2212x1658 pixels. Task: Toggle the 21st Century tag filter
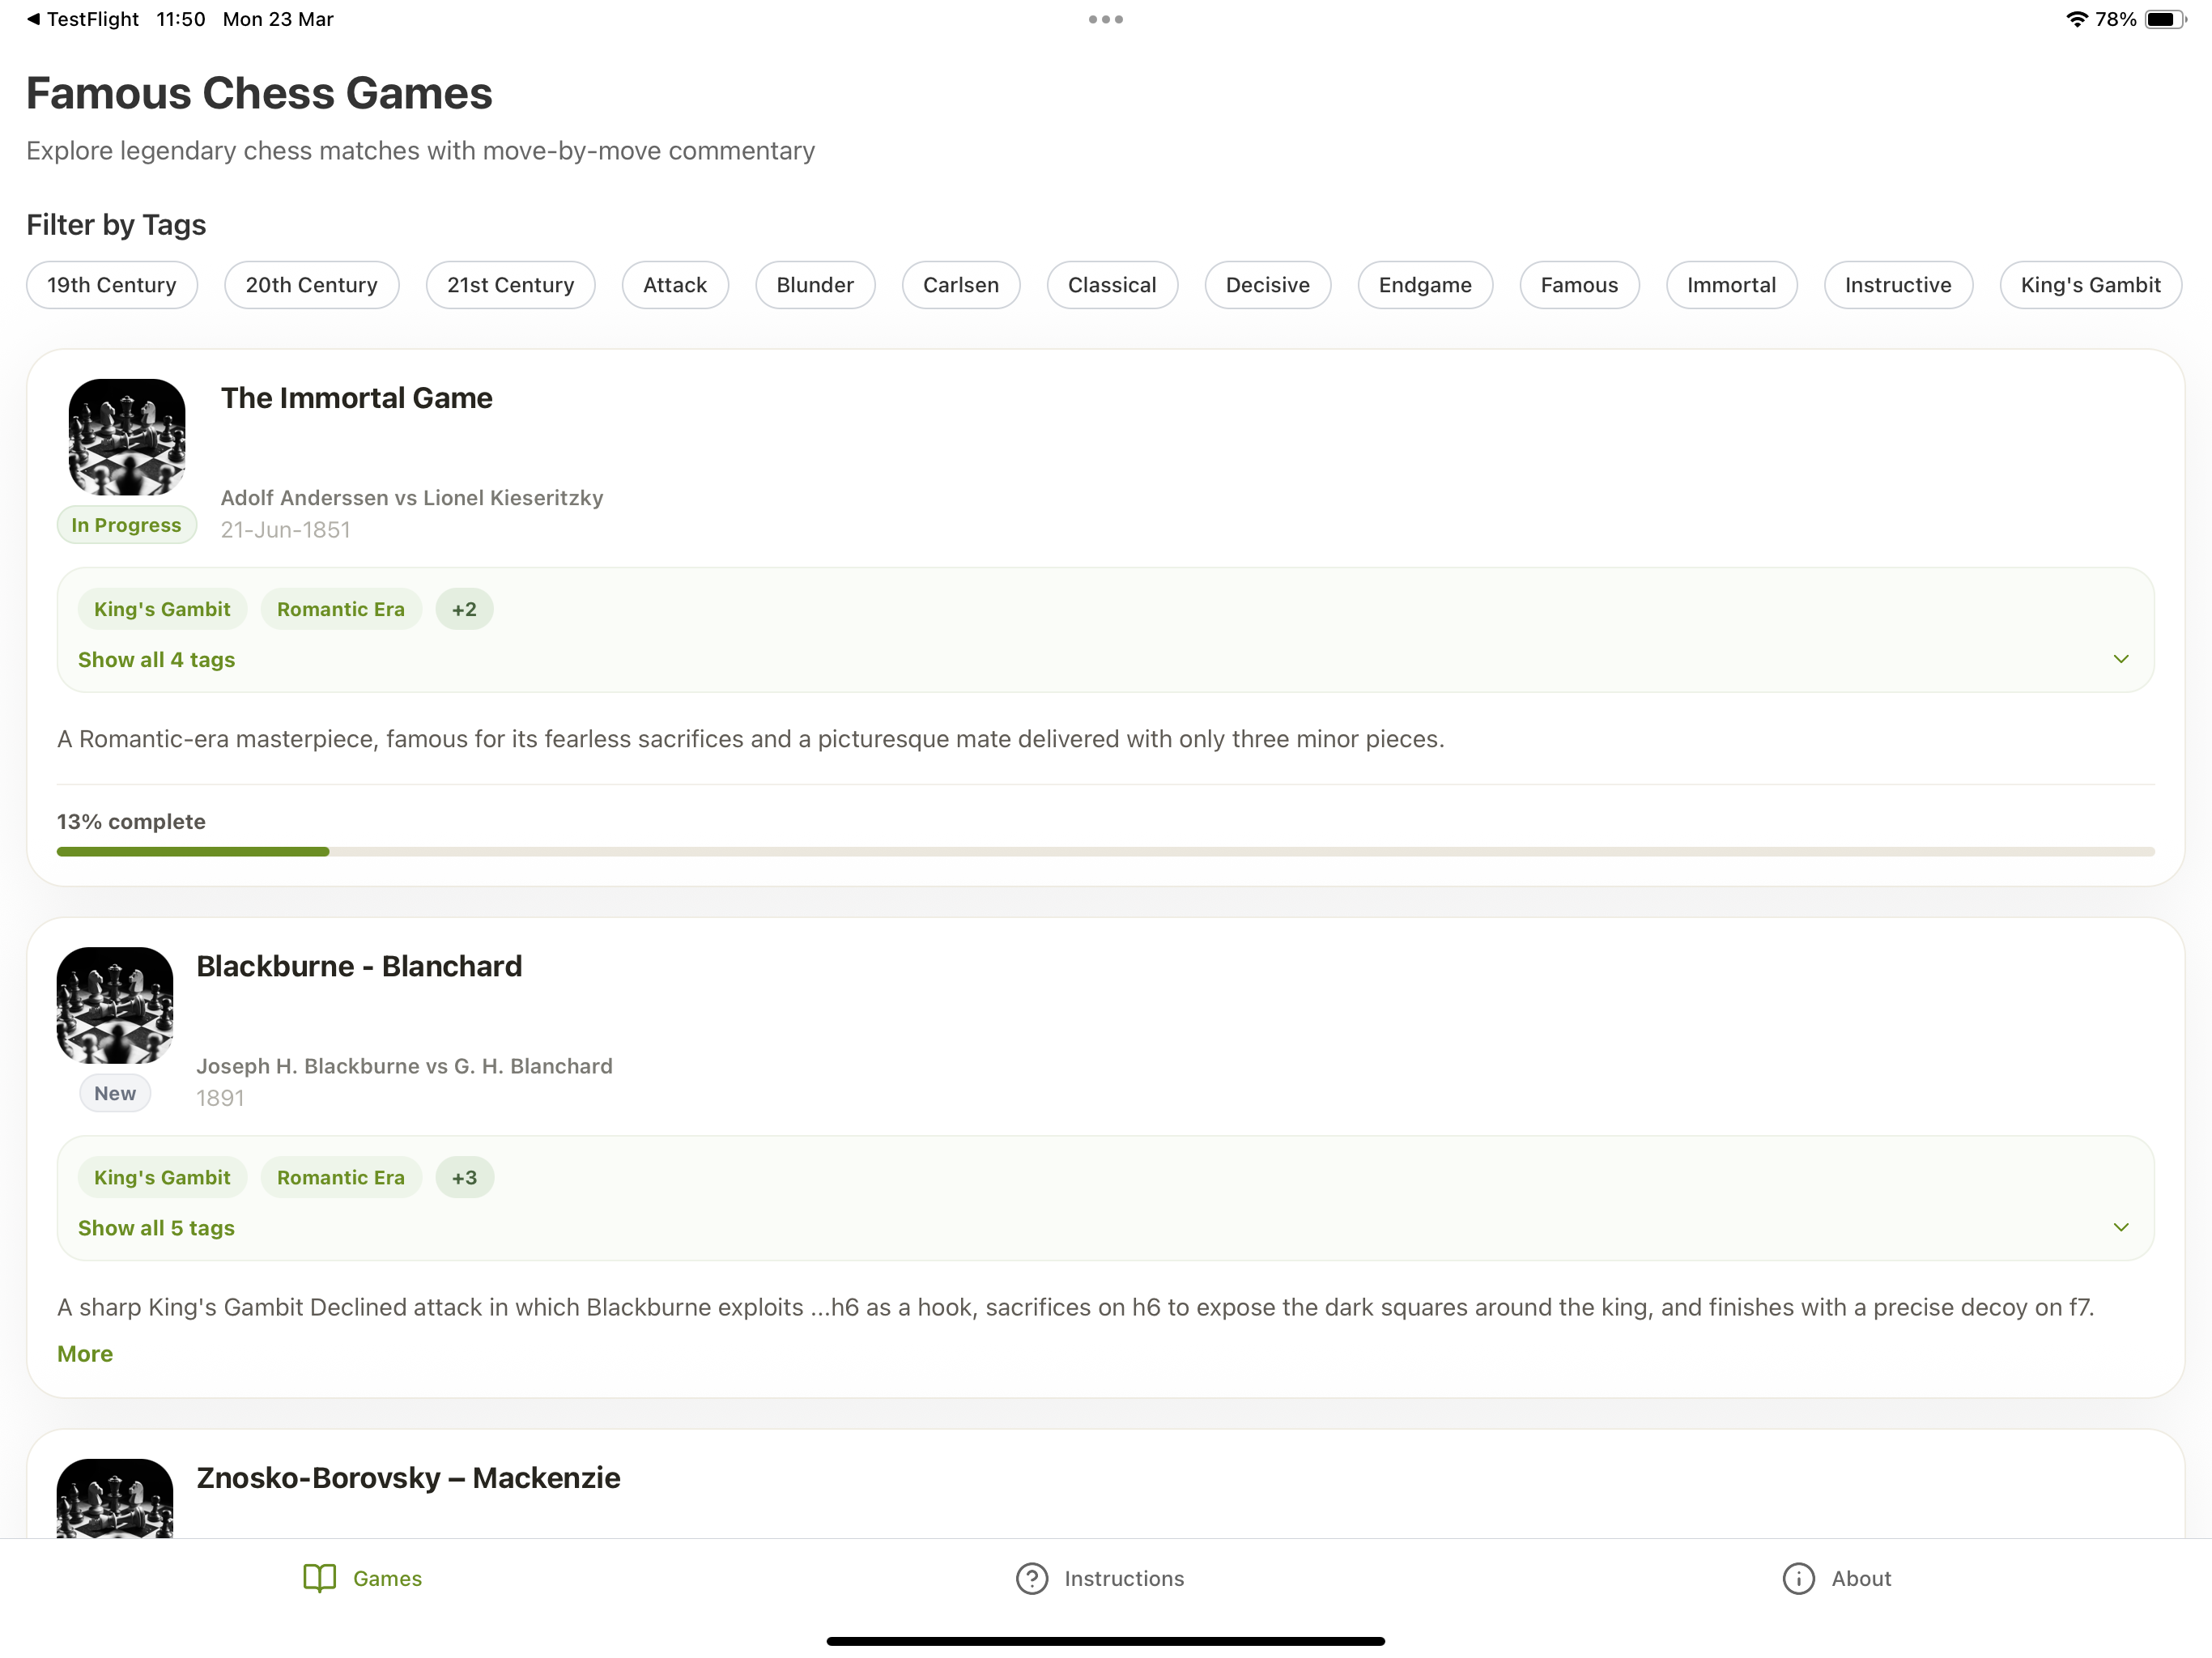pyautogui.click(x=510, y=285)
